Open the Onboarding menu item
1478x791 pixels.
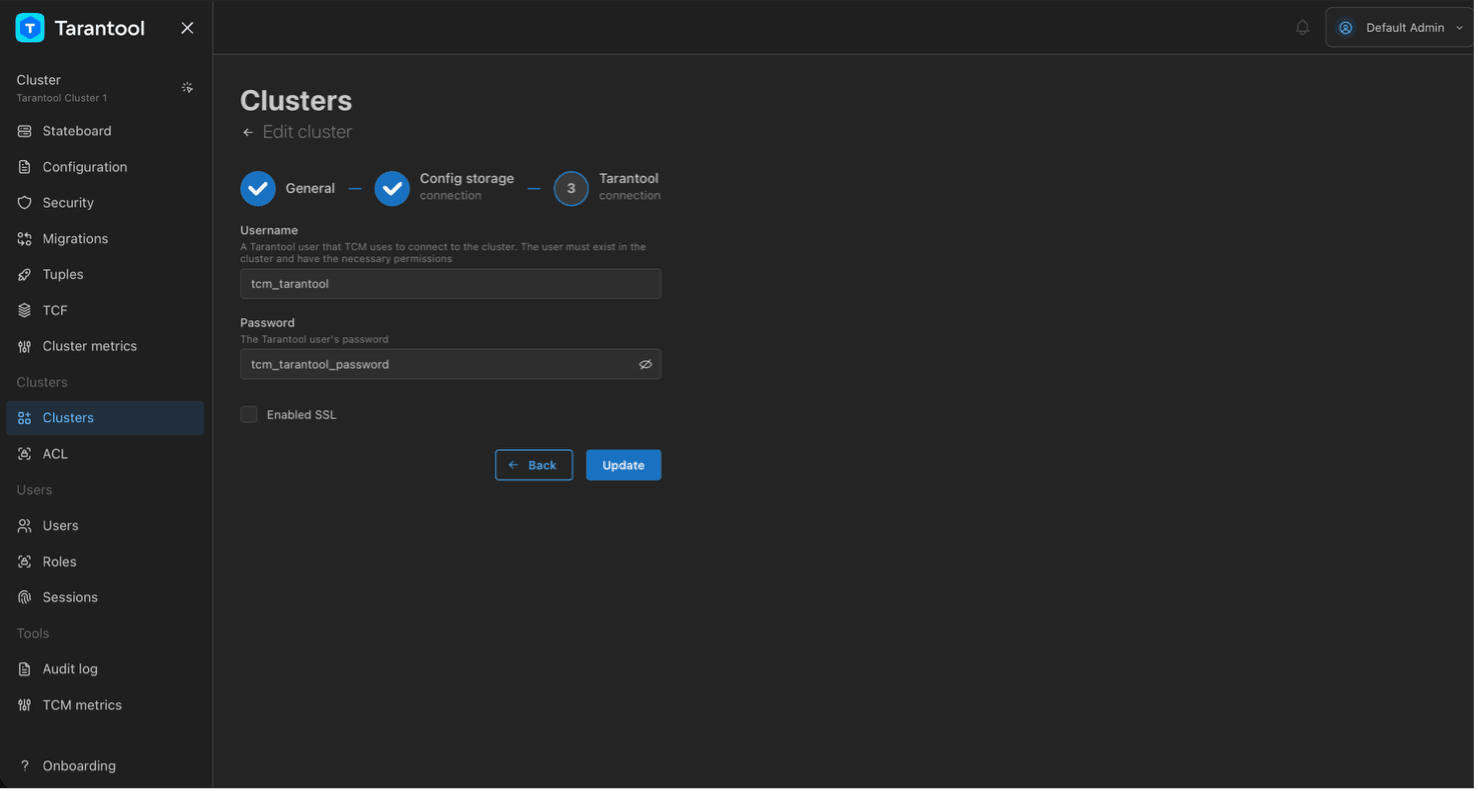tap(105, 768)
